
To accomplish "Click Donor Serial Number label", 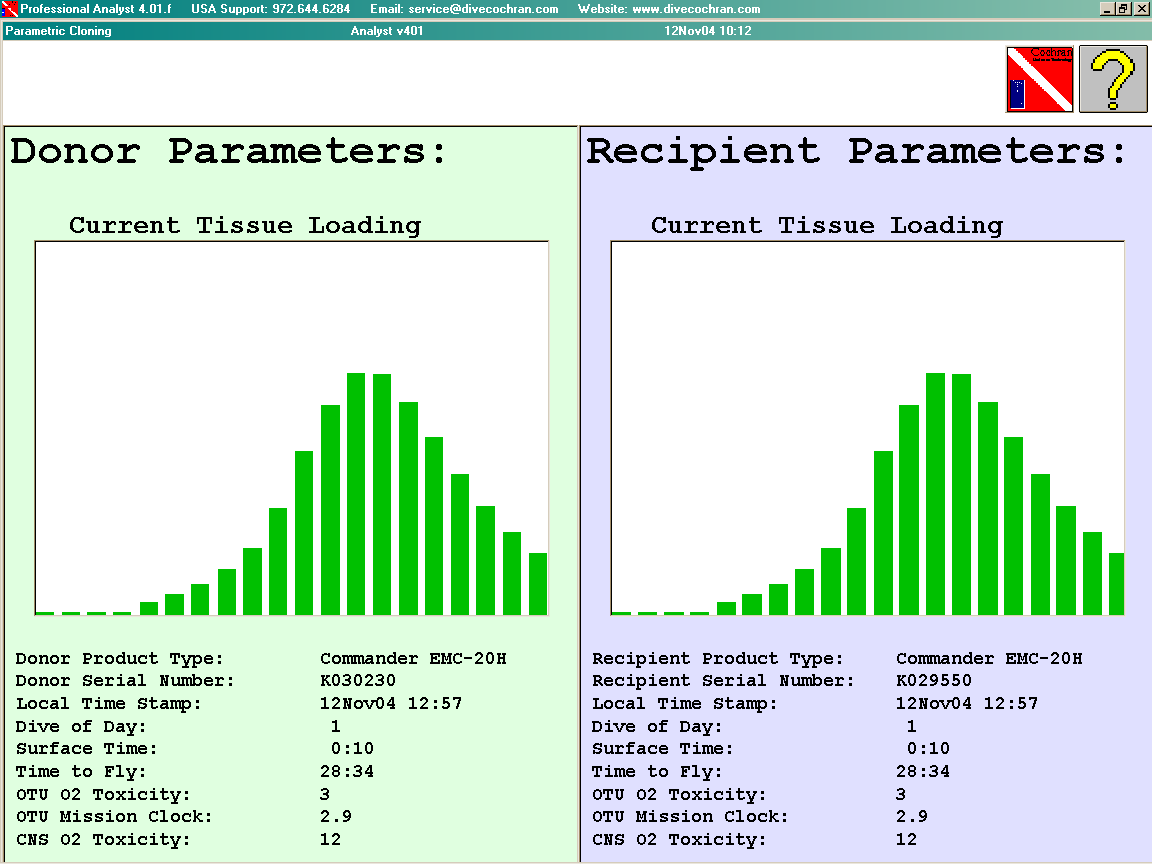I will 125,680.
